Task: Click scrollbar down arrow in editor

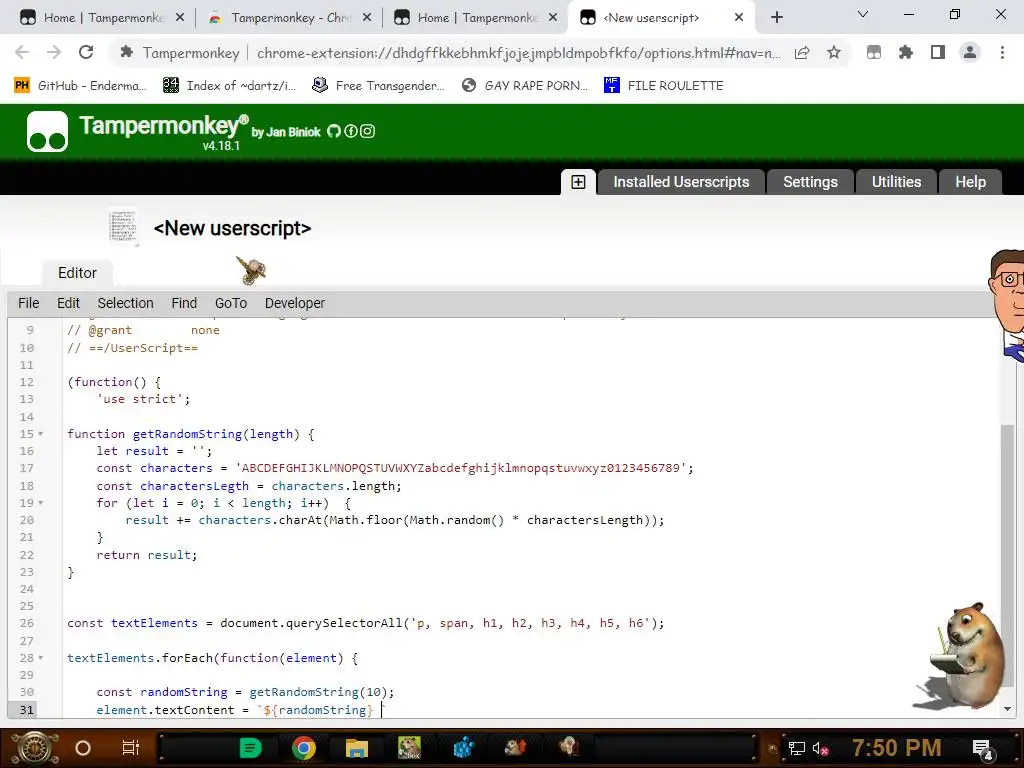Action: pos(1008,709)
